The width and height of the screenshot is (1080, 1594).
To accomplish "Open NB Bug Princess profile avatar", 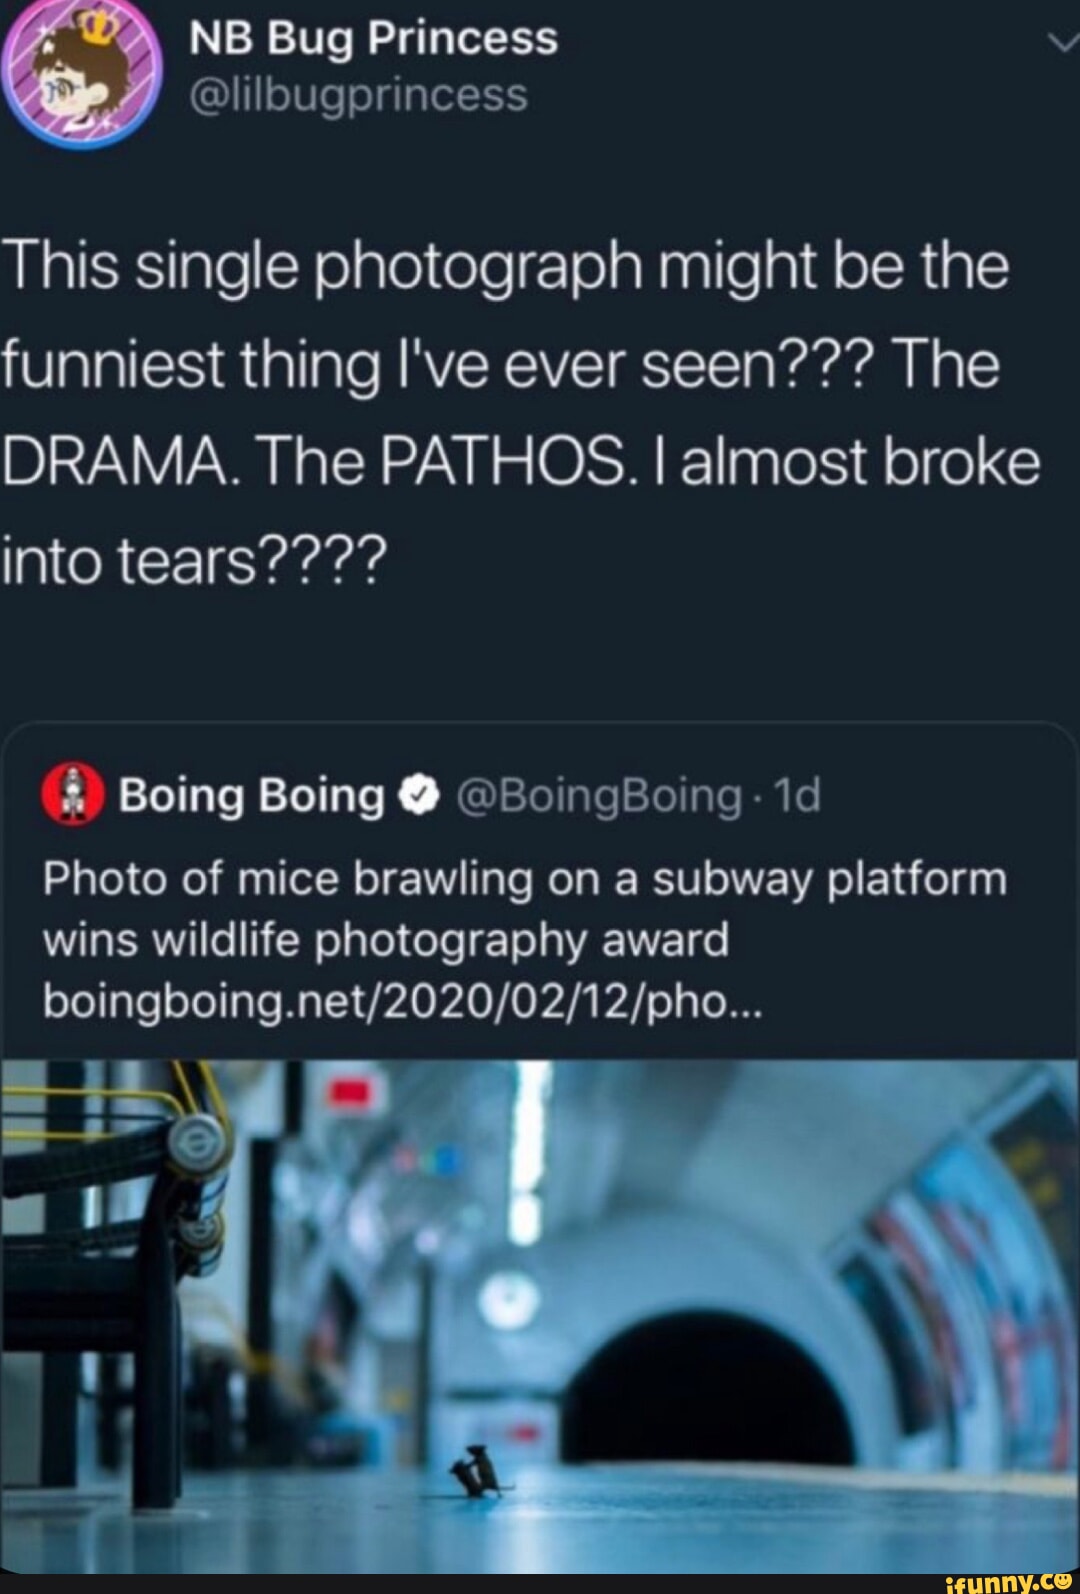I will 82,72.
